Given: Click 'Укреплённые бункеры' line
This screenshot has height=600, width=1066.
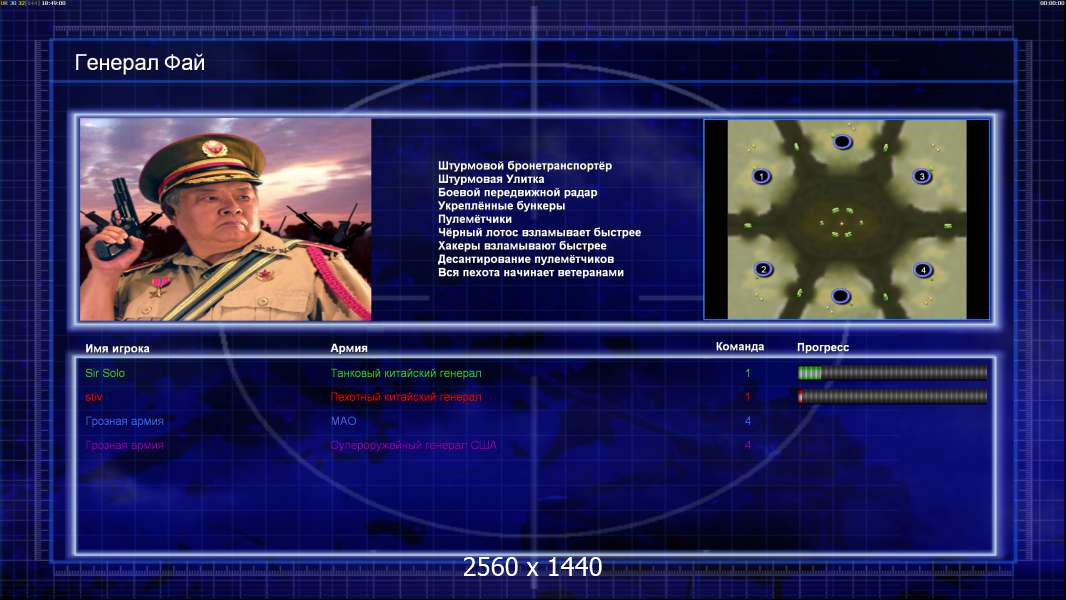Looking at the screenshot, I should click(501, 206).
